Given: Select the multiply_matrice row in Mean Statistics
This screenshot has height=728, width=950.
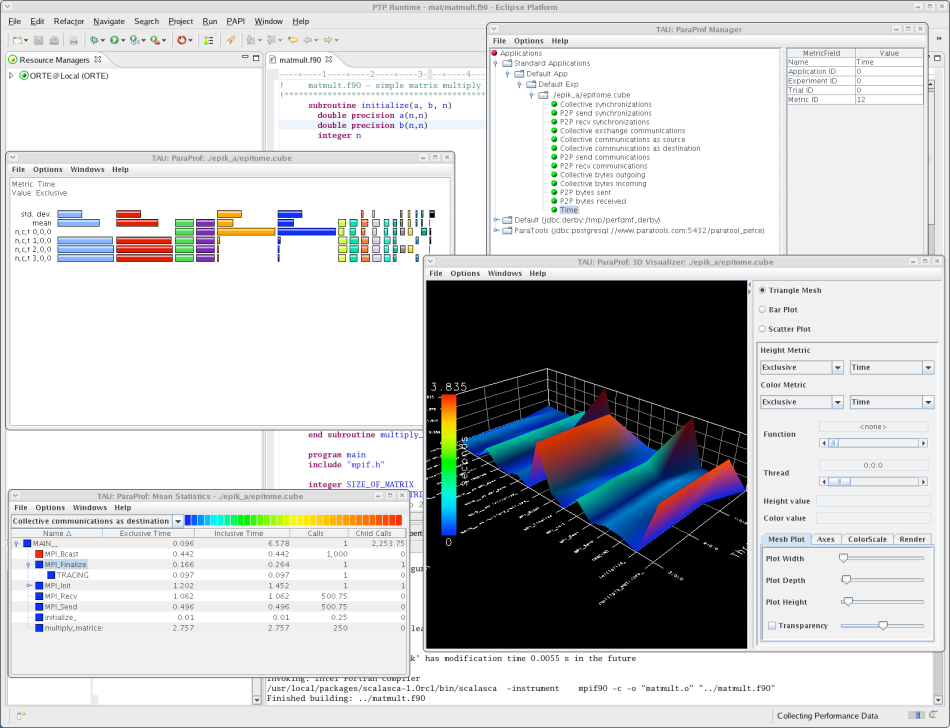Looking at the screenshot, I should pos(208,628).
